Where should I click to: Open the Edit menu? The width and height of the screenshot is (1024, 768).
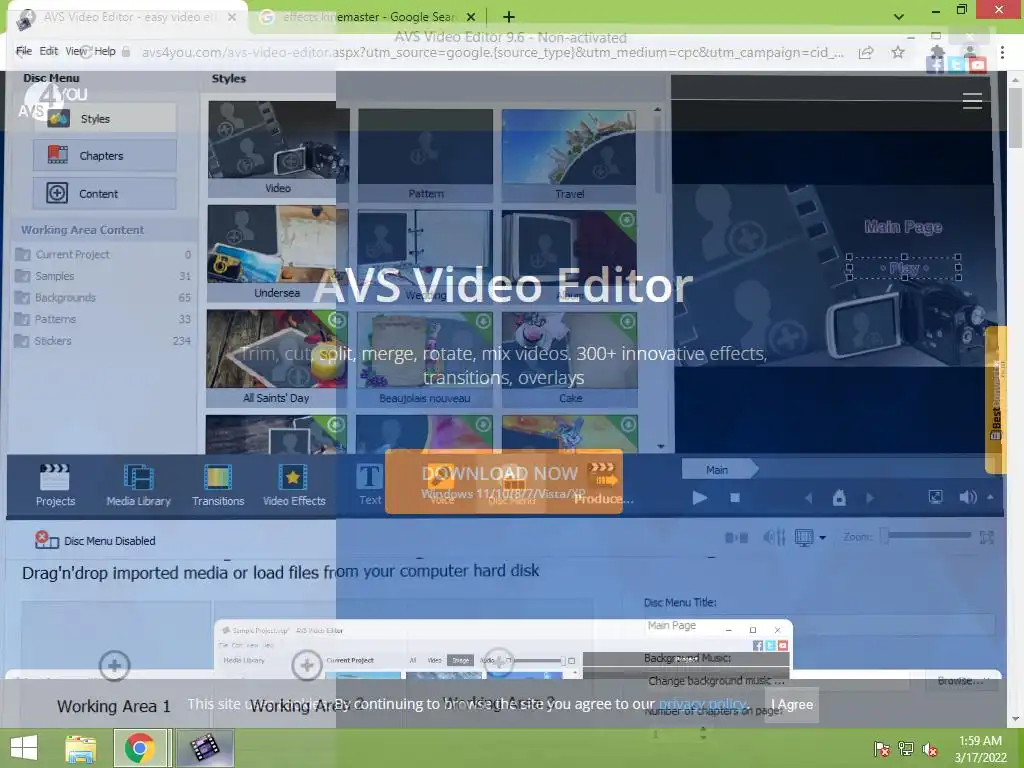pyautogui.click(x=48, y=51)
